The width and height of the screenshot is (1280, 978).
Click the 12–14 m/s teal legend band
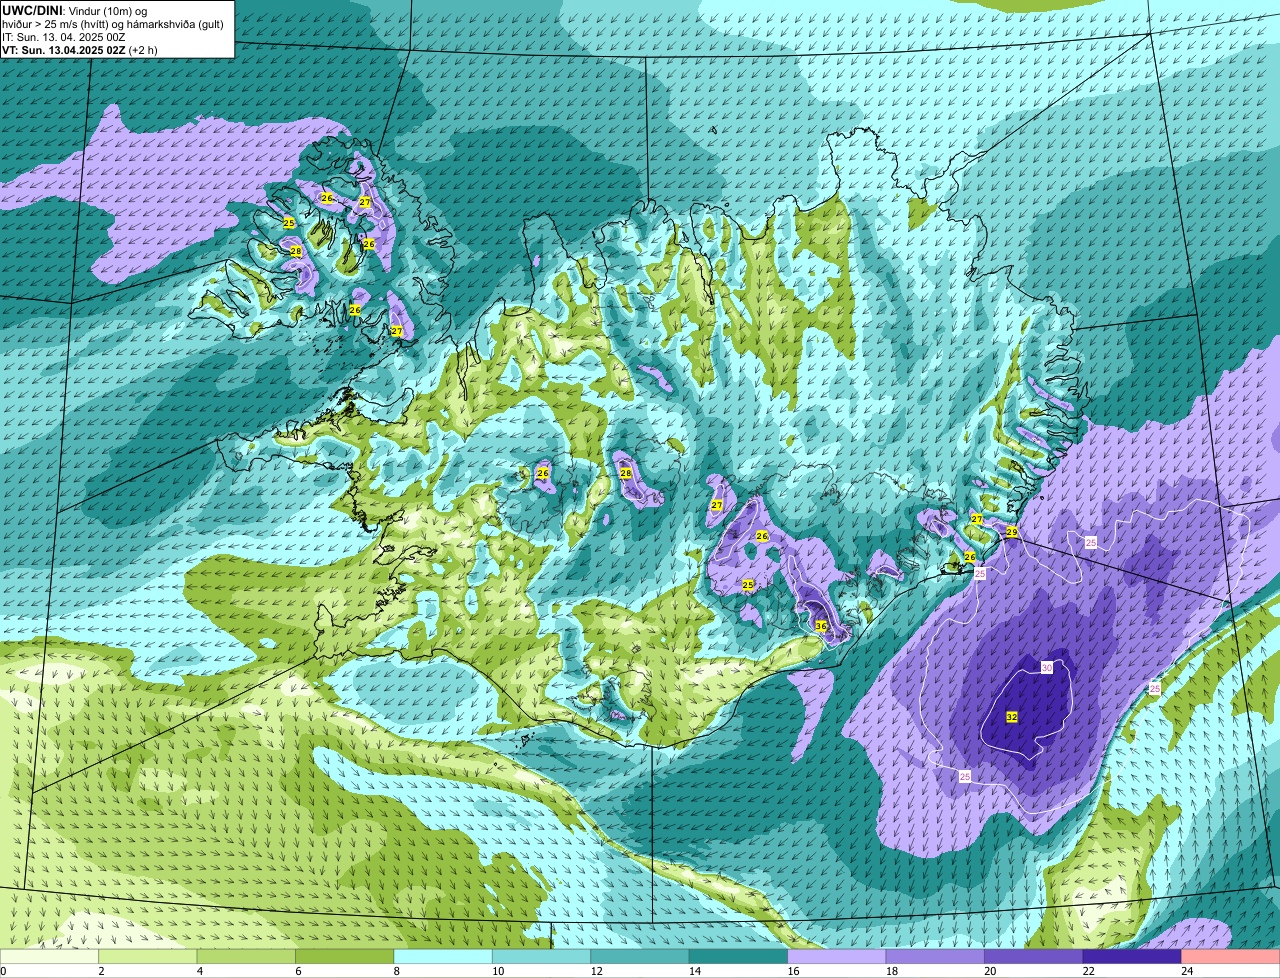tap(641, 956)
